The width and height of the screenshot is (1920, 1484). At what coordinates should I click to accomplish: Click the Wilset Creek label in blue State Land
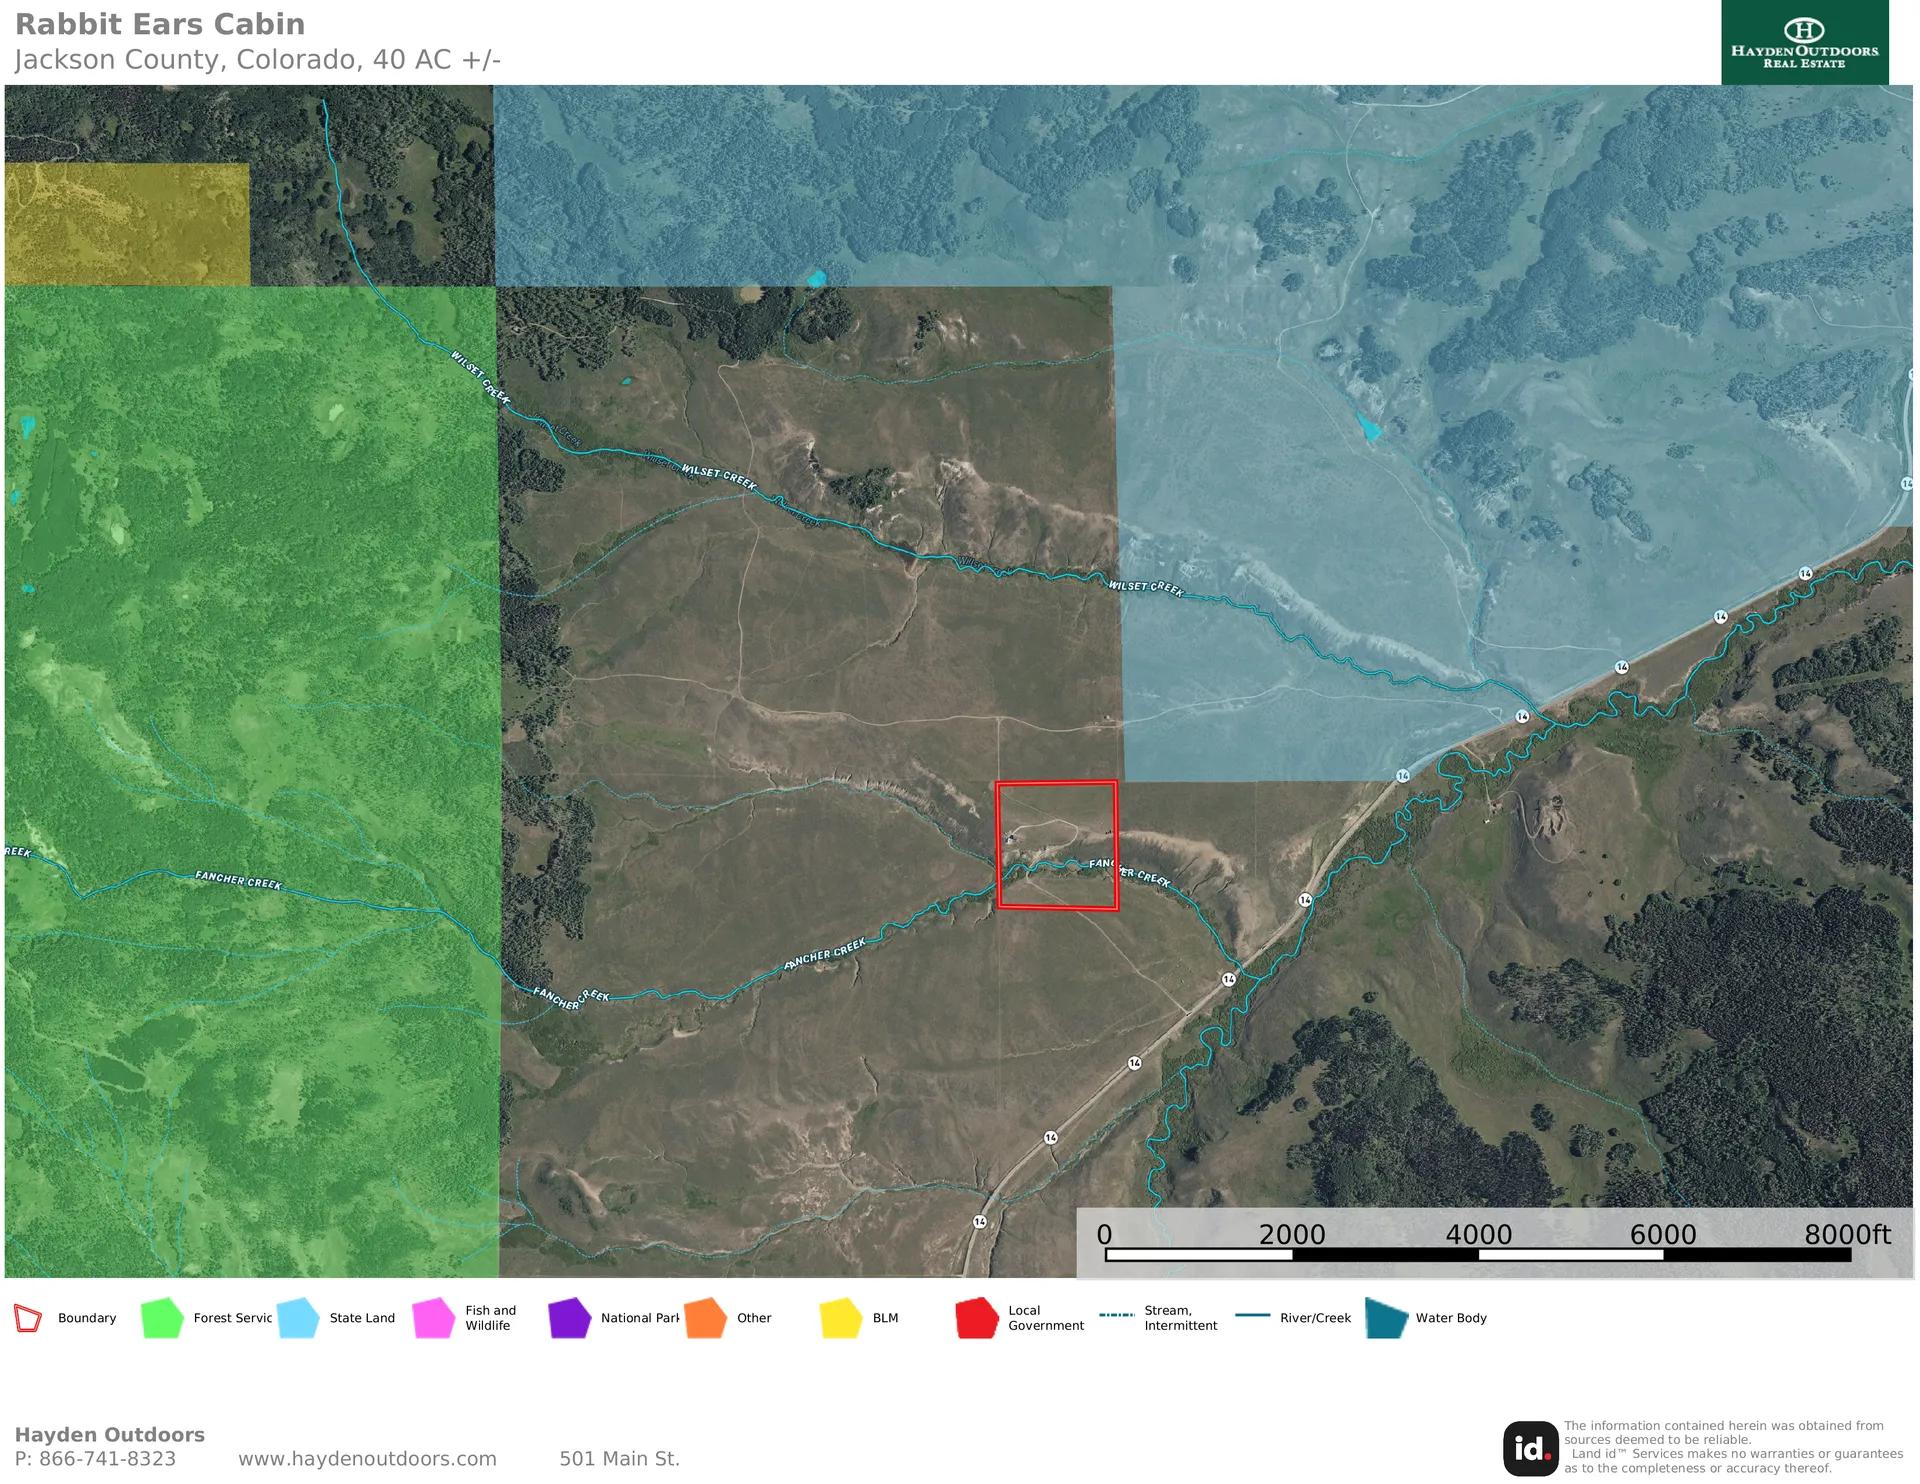click(1146, 588)
